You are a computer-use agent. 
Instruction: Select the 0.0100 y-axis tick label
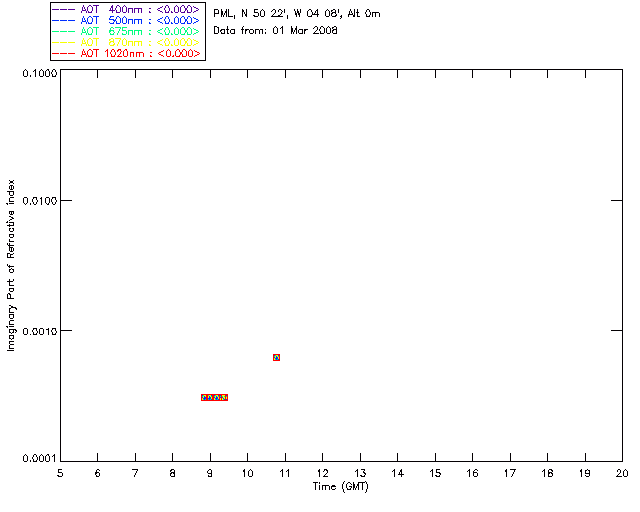click(40, 201)
